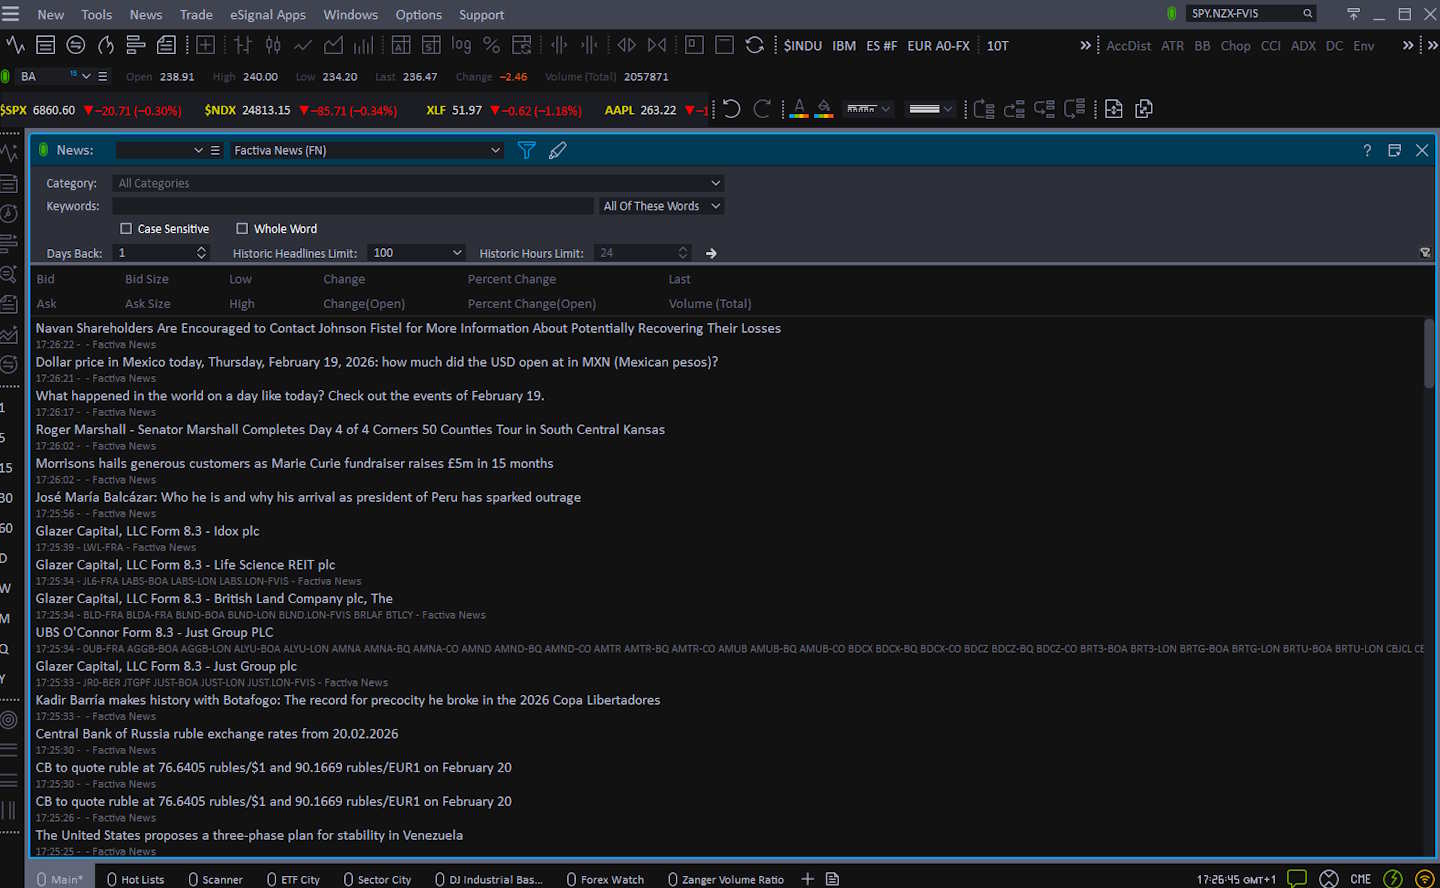
Task: Click the redo arrow icon
Action: 762,109
